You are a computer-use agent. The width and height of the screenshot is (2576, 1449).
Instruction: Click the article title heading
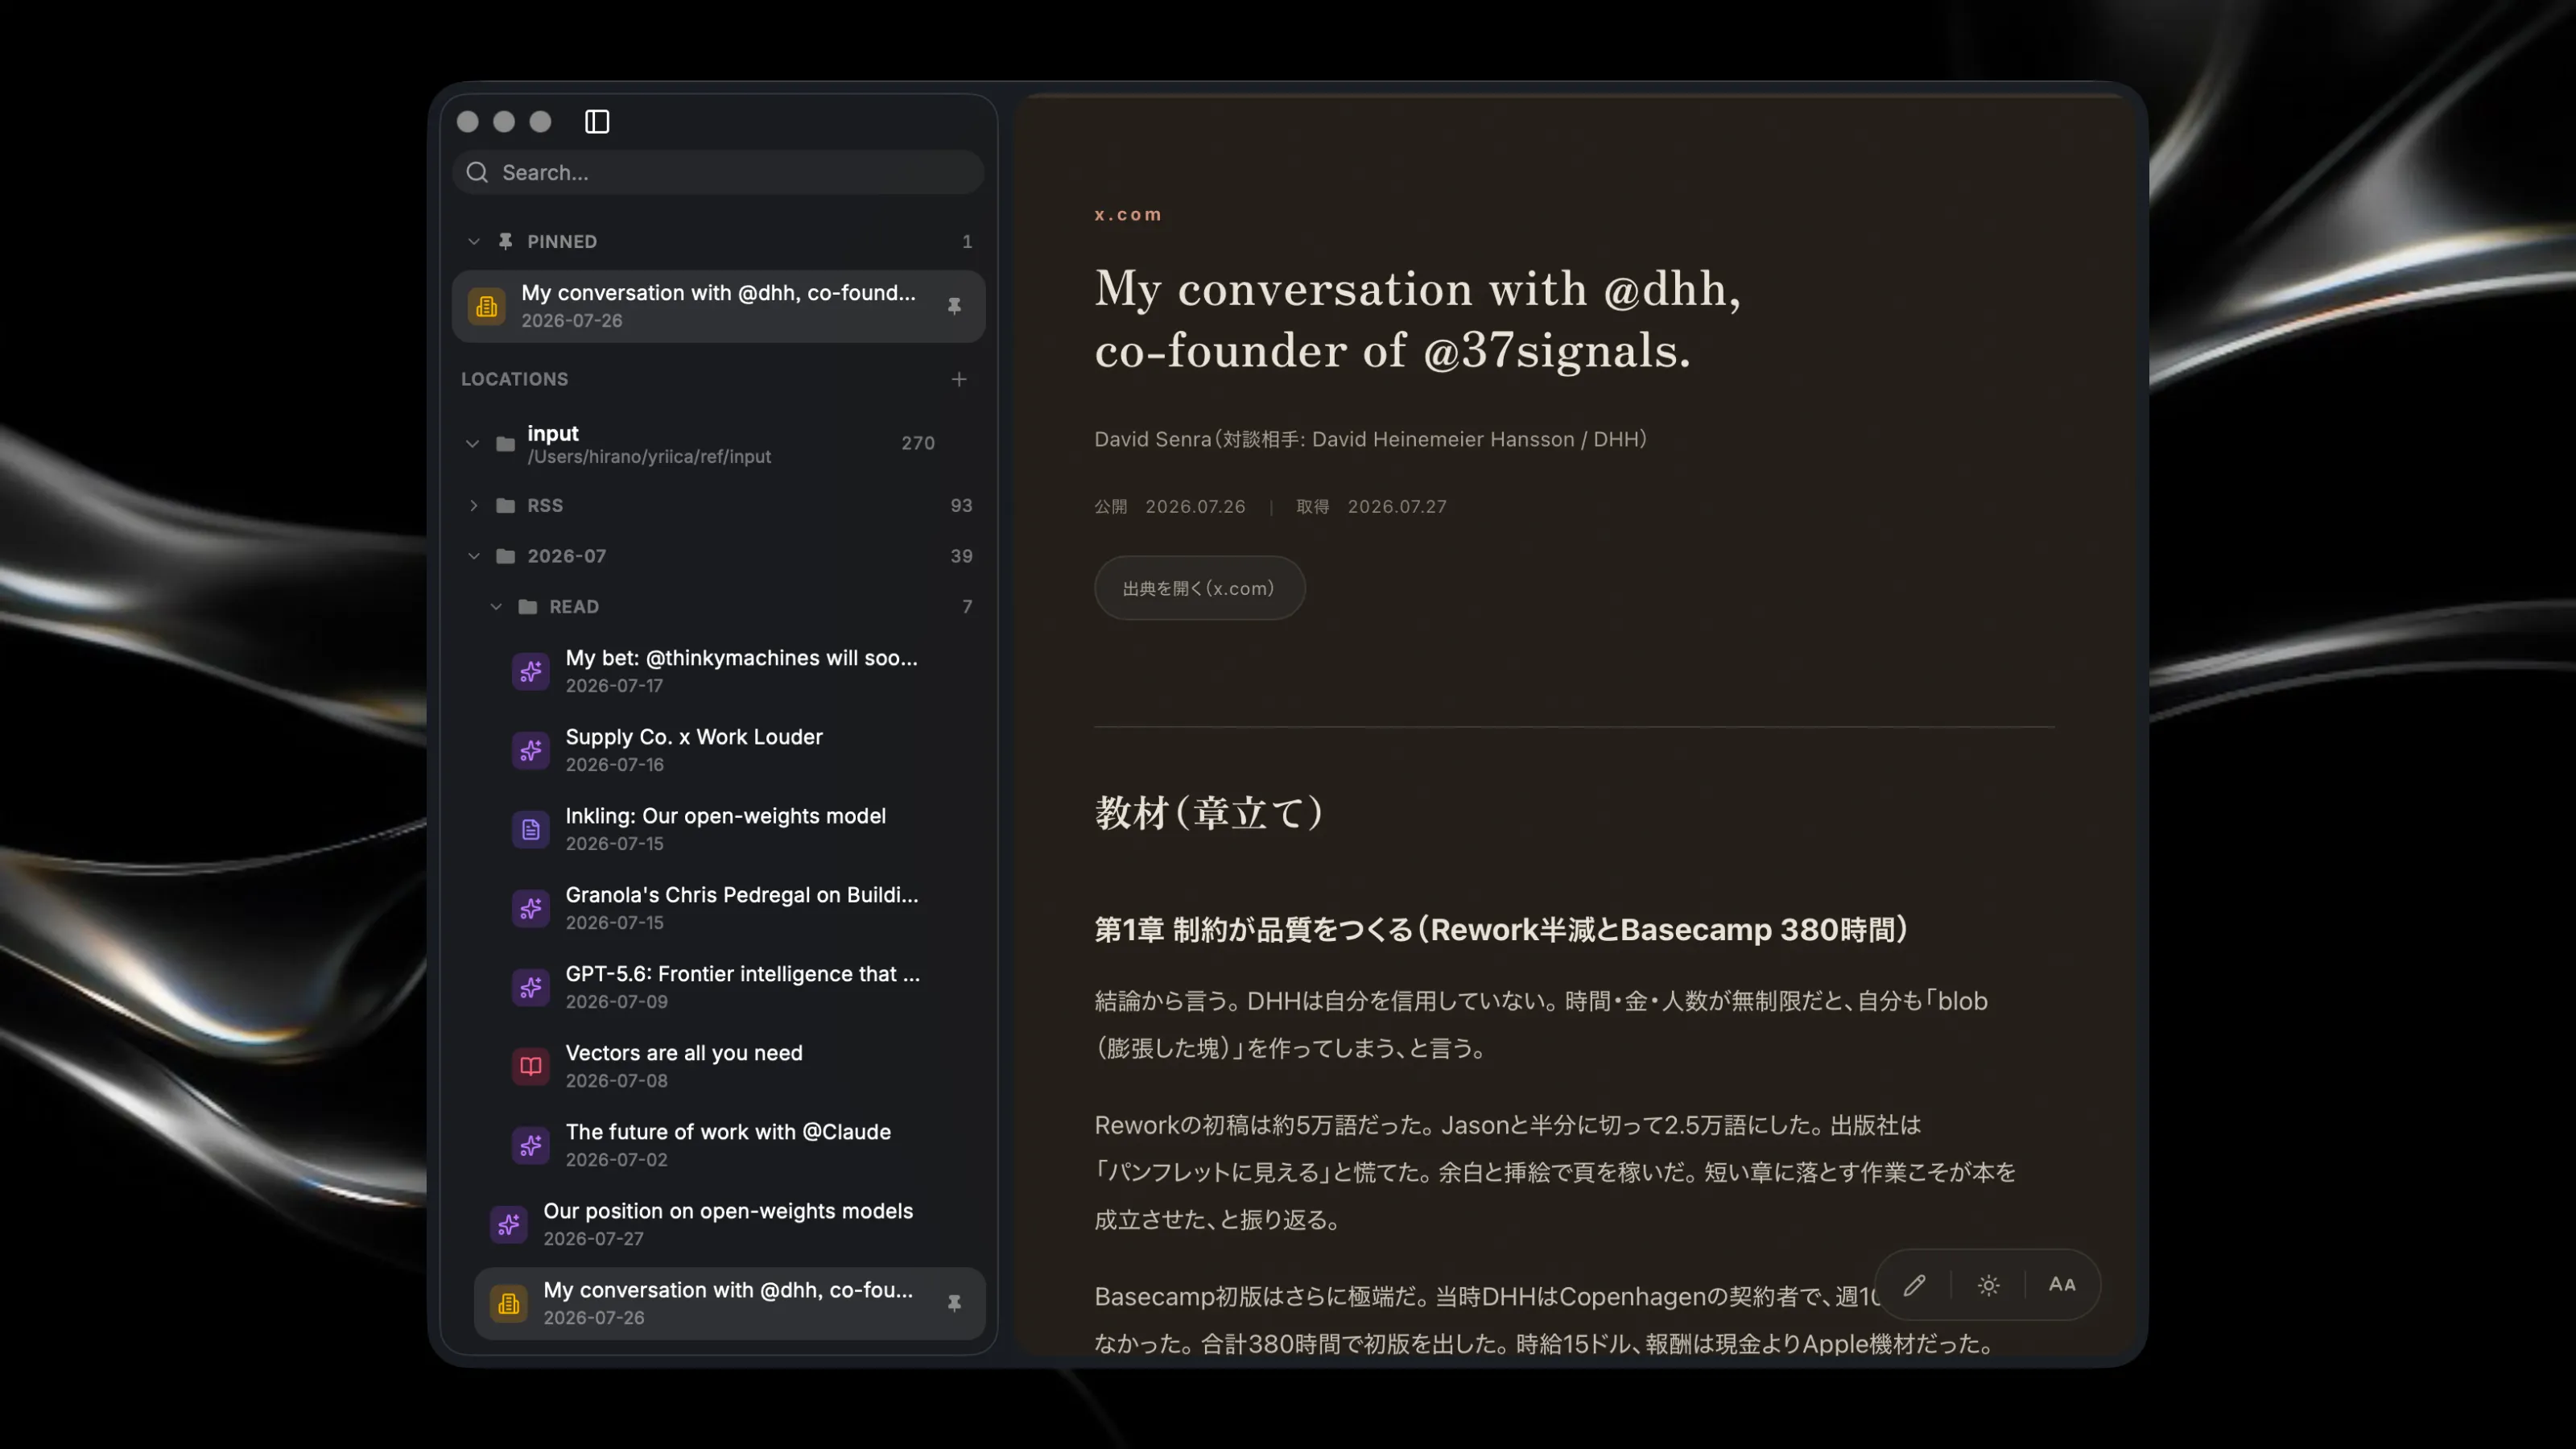click(1417, 319)
